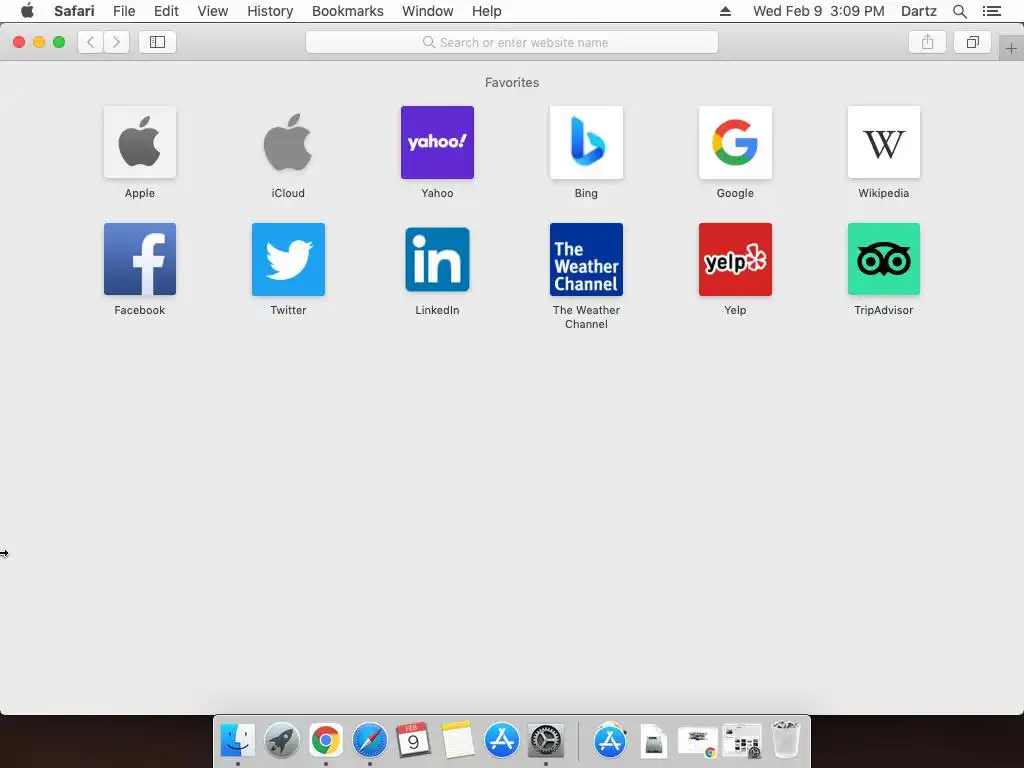Show the tab overview button
The height and width of the screenshot is (768, 1024).
click(972, 42)
